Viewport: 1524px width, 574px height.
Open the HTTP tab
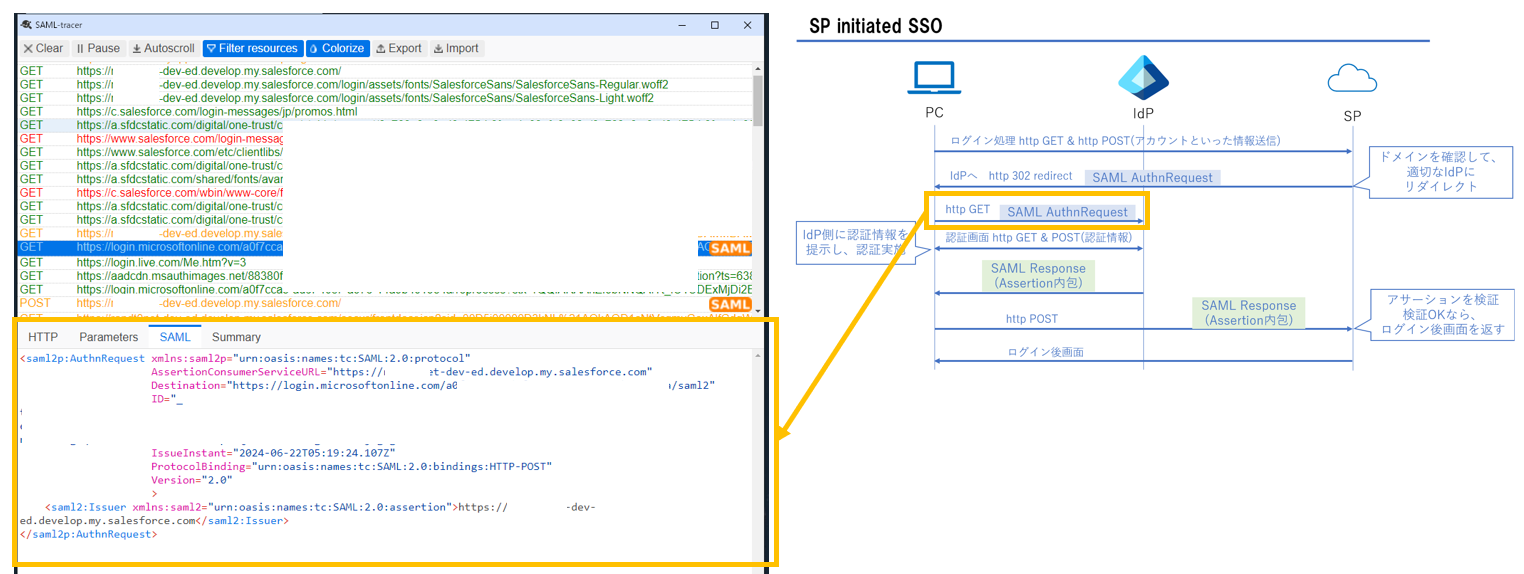(43, 337)
